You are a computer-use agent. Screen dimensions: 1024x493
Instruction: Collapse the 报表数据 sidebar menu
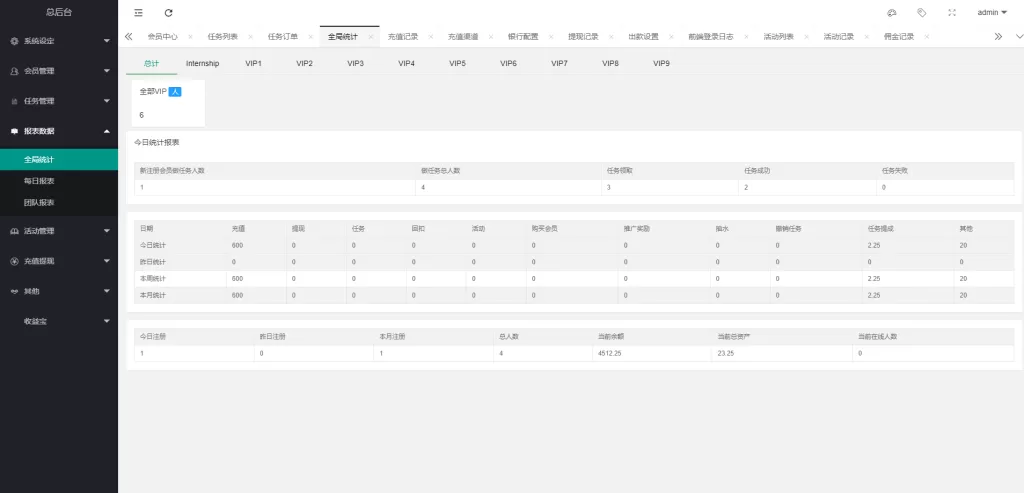tap(59, 131)
